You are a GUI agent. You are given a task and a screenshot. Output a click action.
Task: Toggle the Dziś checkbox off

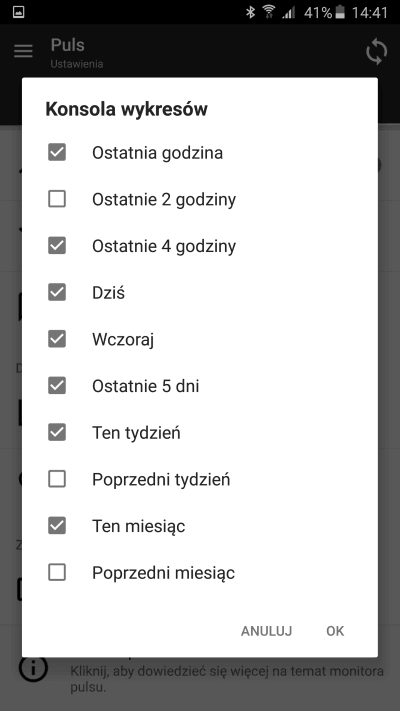pos(57,292)
